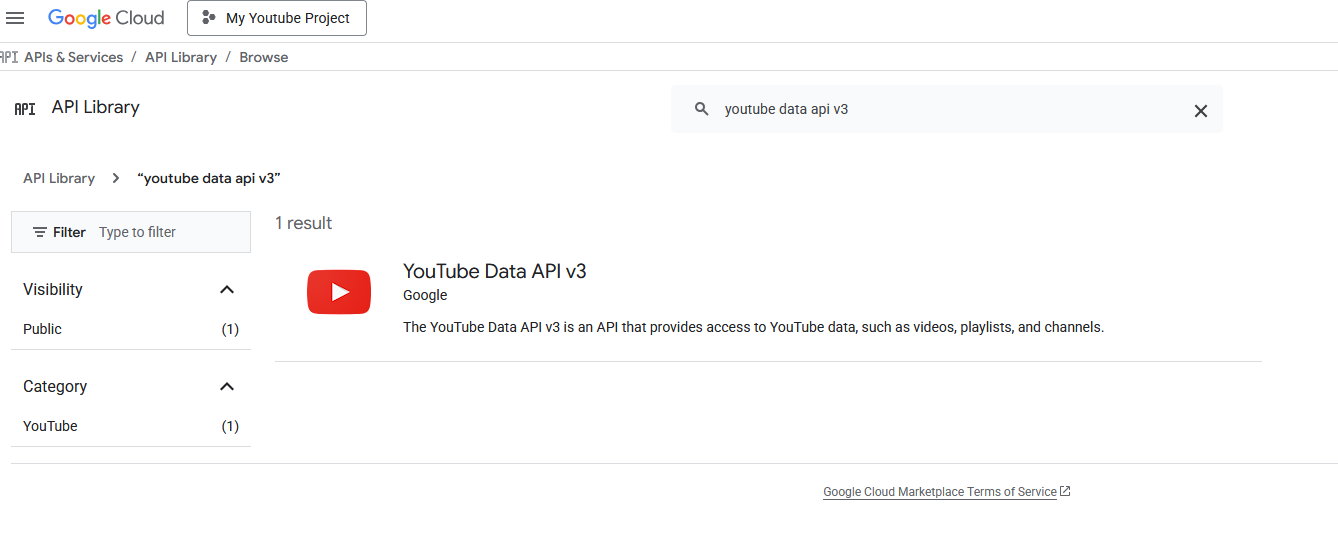Clear the search with the X icon

(1201, 110)
